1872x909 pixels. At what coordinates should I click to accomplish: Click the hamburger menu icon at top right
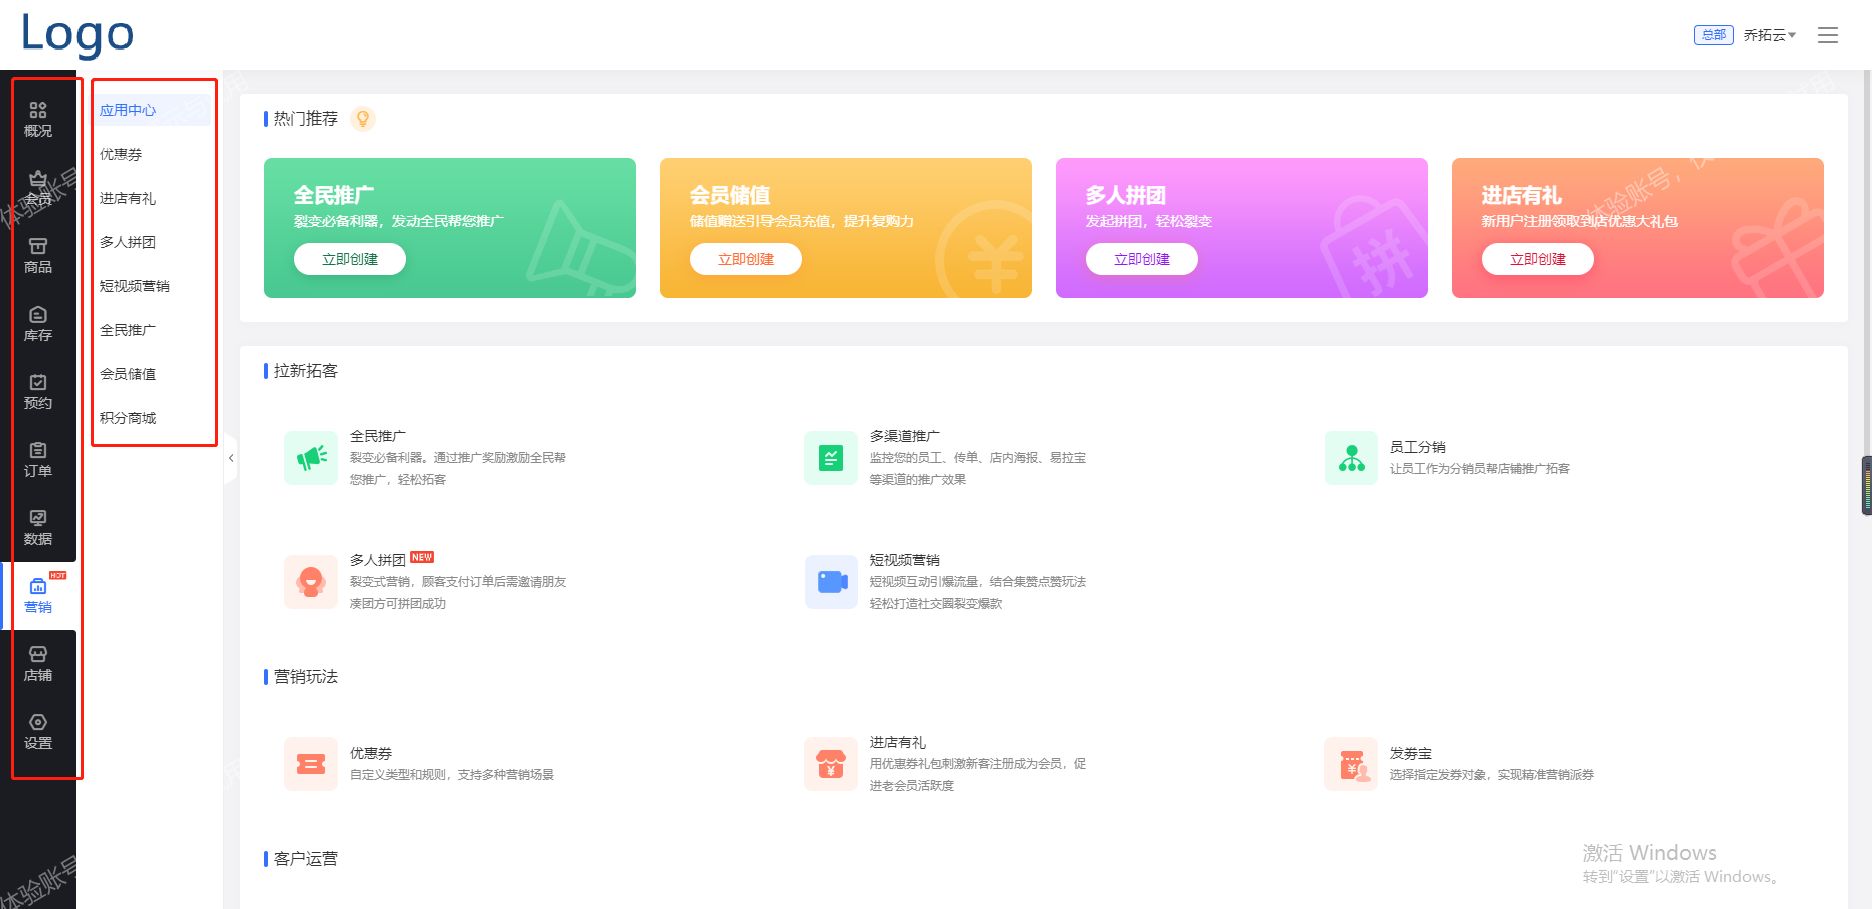(1827, 35)
